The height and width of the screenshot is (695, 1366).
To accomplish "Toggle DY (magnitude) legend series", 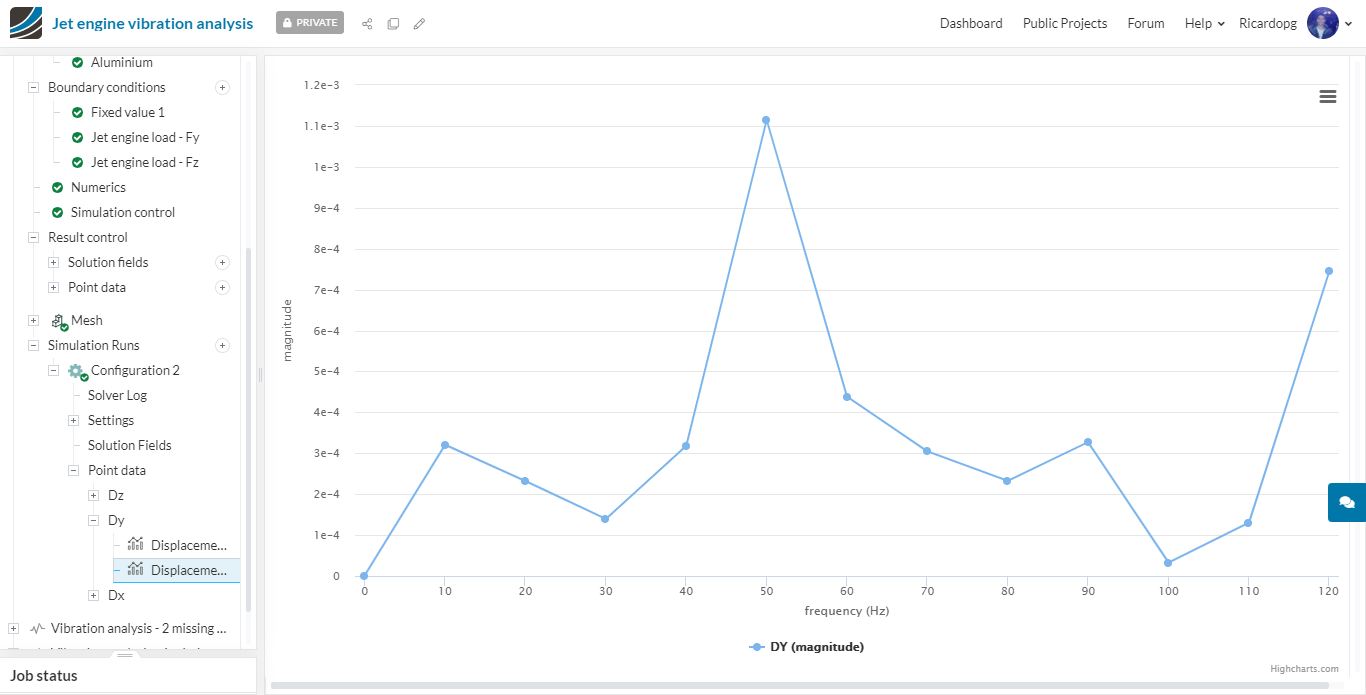I will [x=806, y=647].
